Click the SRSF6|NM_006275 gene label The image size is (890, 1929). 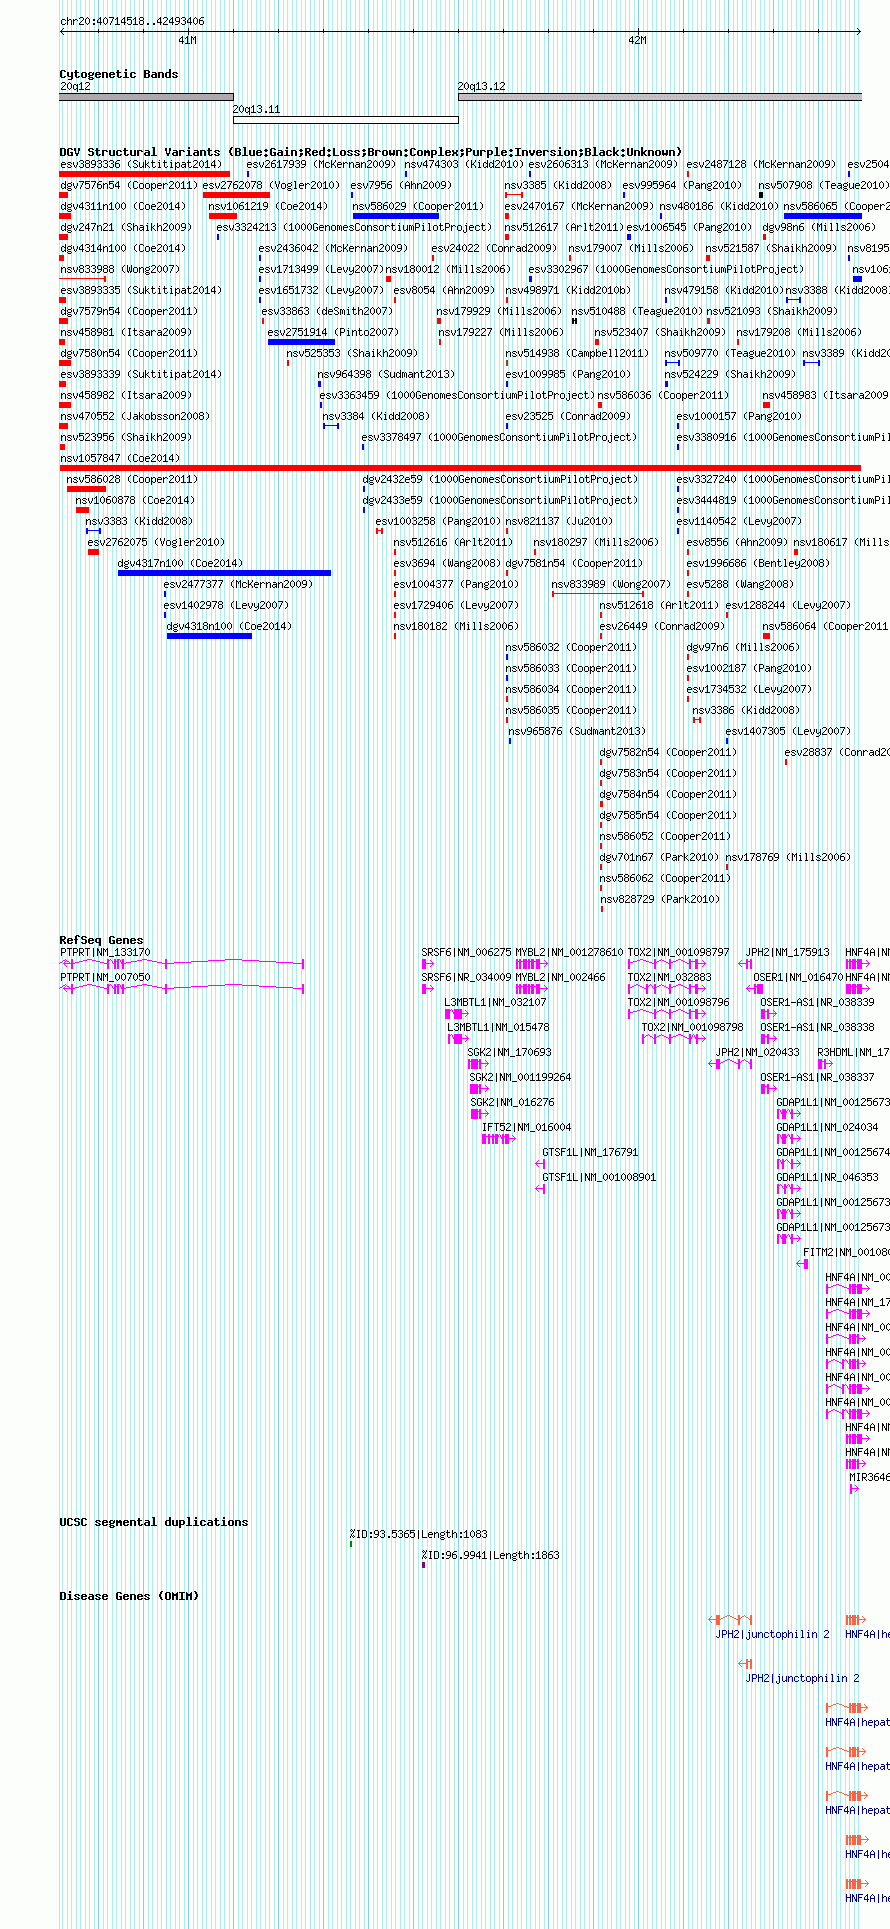pos(466,952)
